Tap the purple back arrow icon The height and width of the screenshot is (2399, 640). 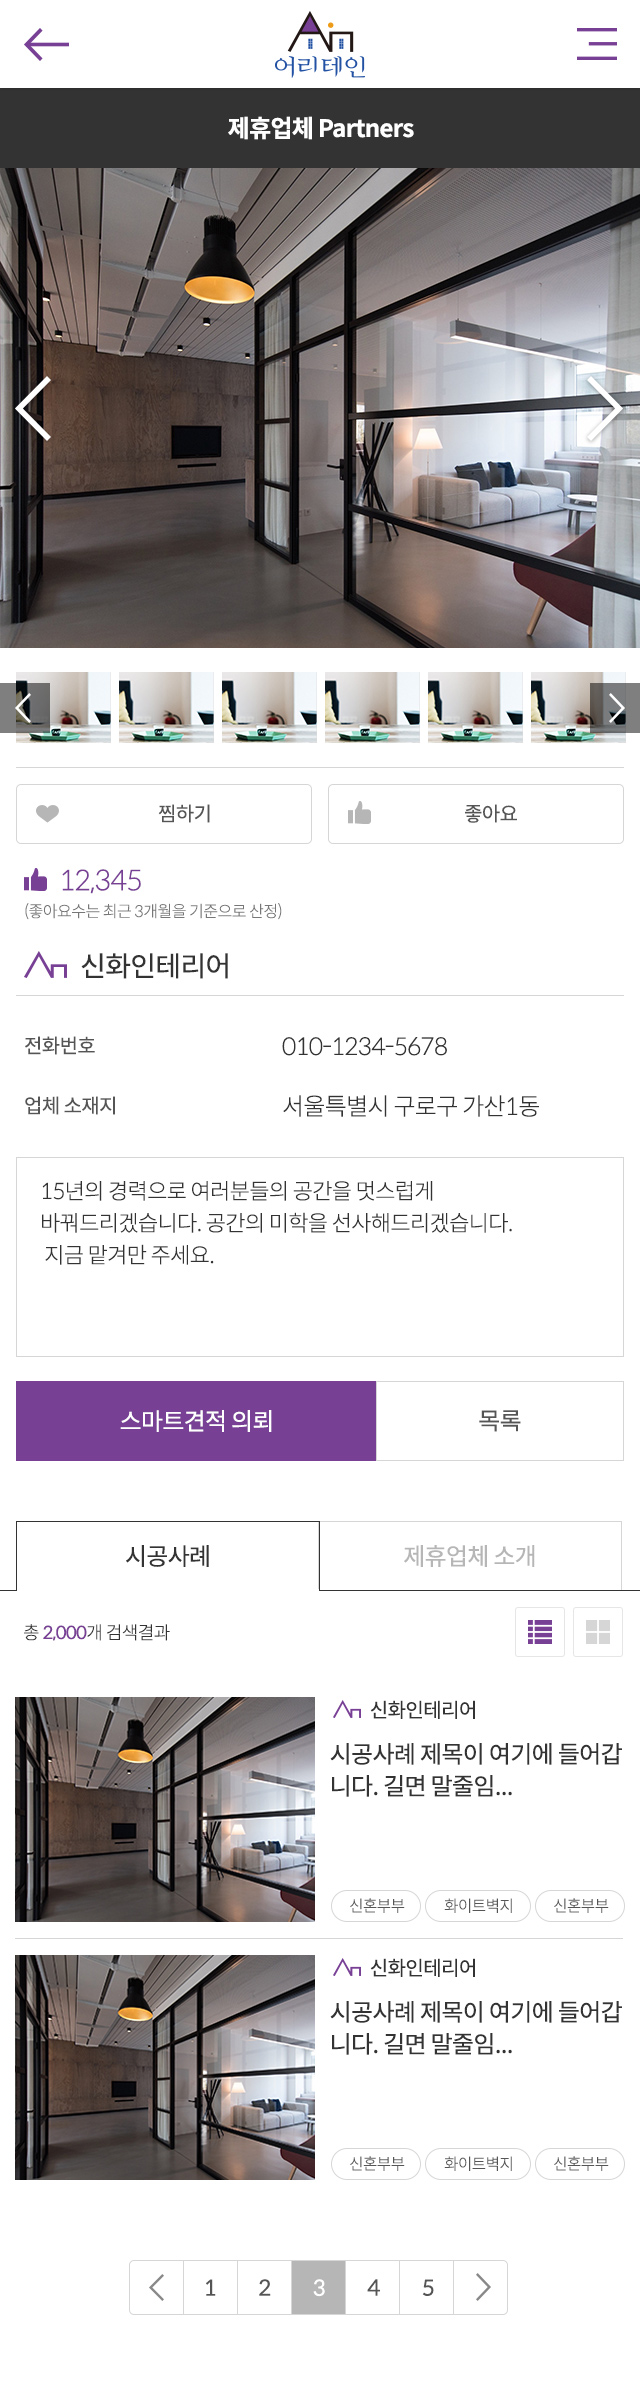(46, 44)
